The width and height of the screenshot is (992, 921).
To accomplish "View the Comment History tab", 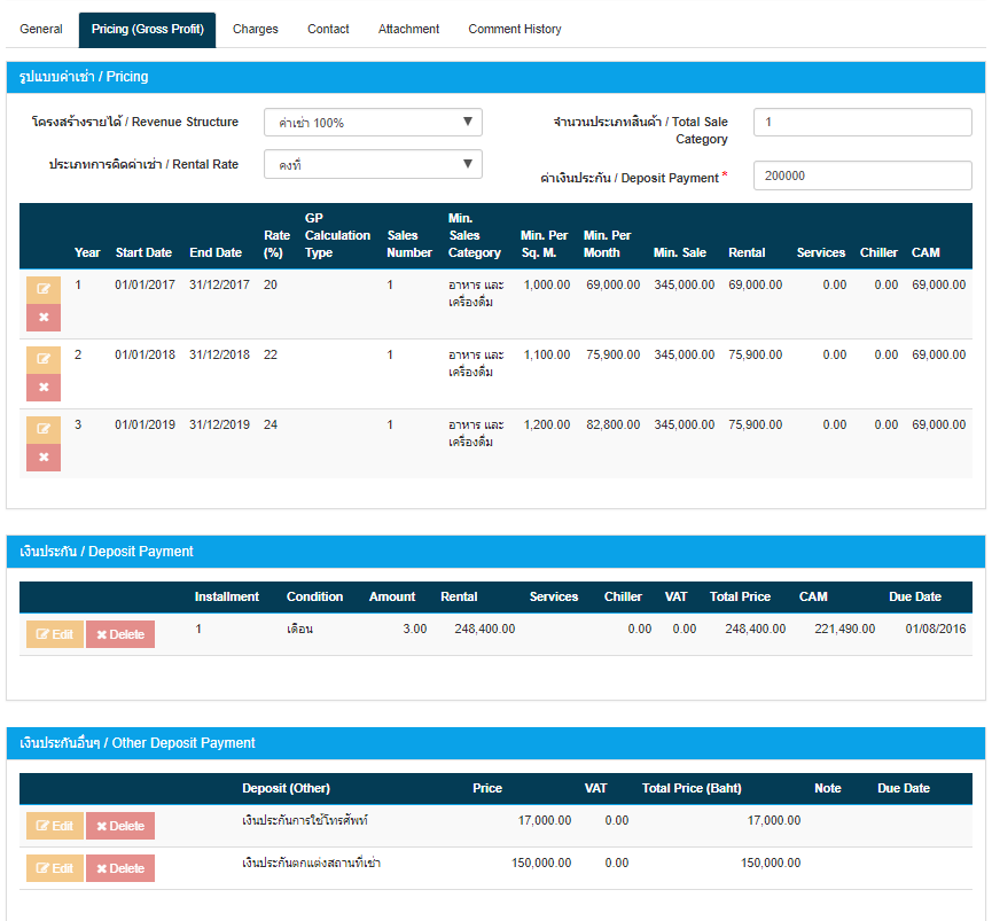I will [x=514, y=29].
